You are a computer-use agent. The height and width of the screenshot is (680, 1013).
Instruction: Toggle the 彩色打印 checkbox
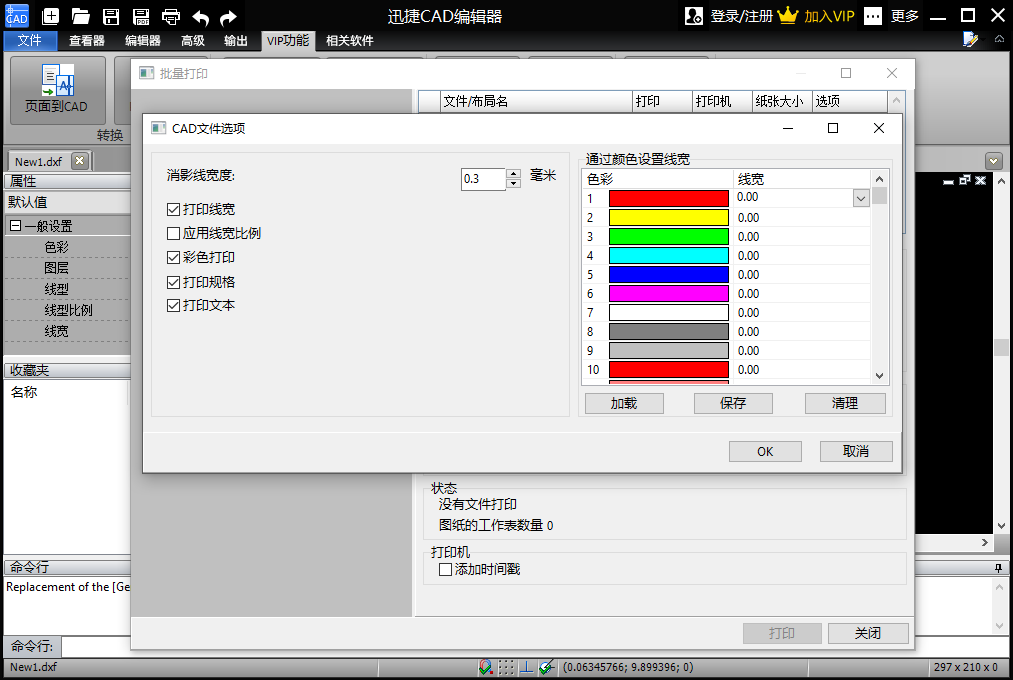pos(173,257)
